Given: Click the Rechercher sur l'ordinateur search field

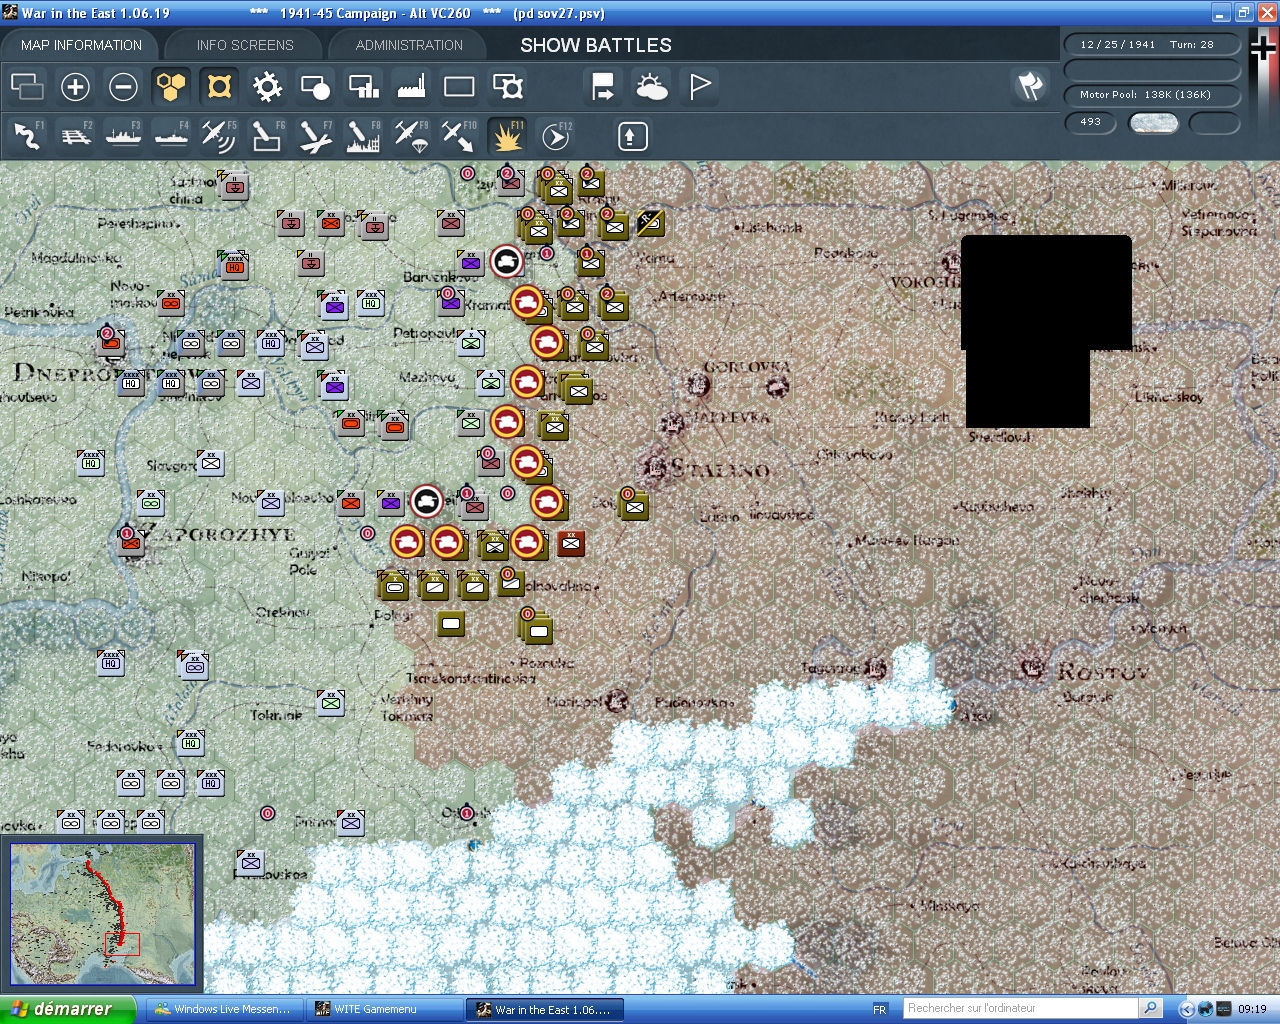Looking at the screenshot, I should [x=1018, y=1008].
